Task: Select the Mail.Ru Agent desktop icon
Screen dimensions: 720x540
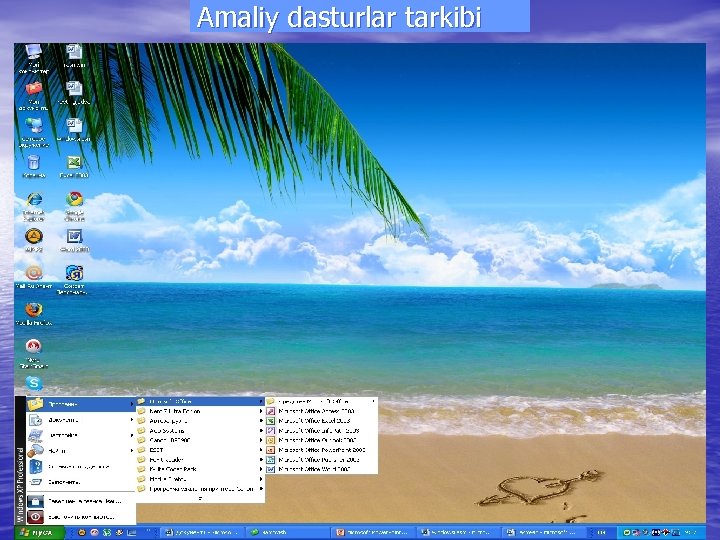Action: tap(34, 277)
